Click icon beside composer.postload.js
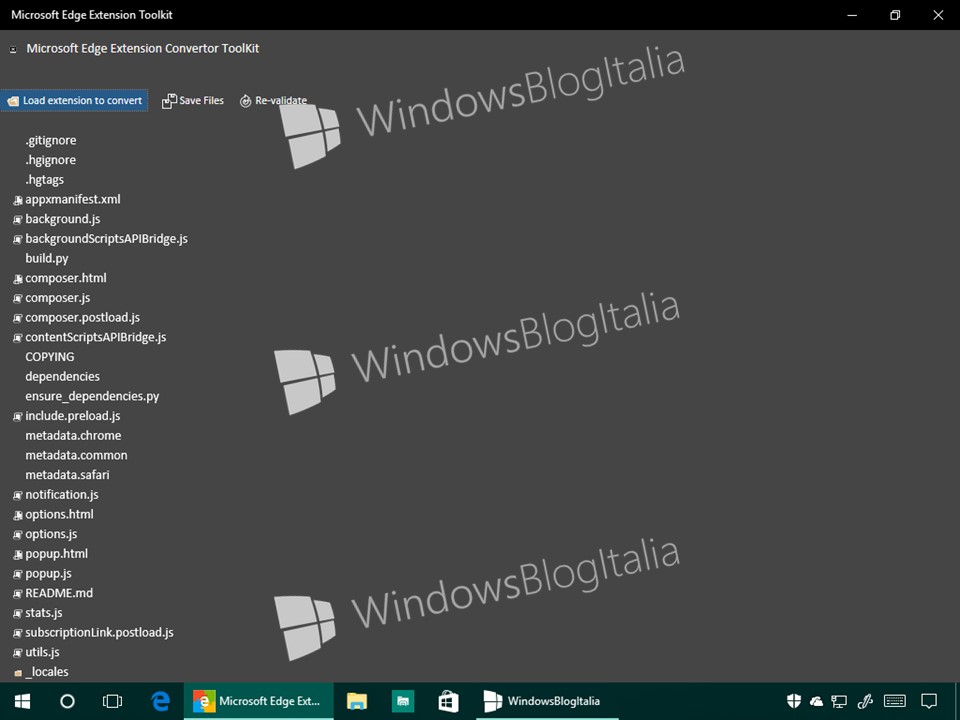The width and height of the screenshot is (960, 720). pos(18,318)
